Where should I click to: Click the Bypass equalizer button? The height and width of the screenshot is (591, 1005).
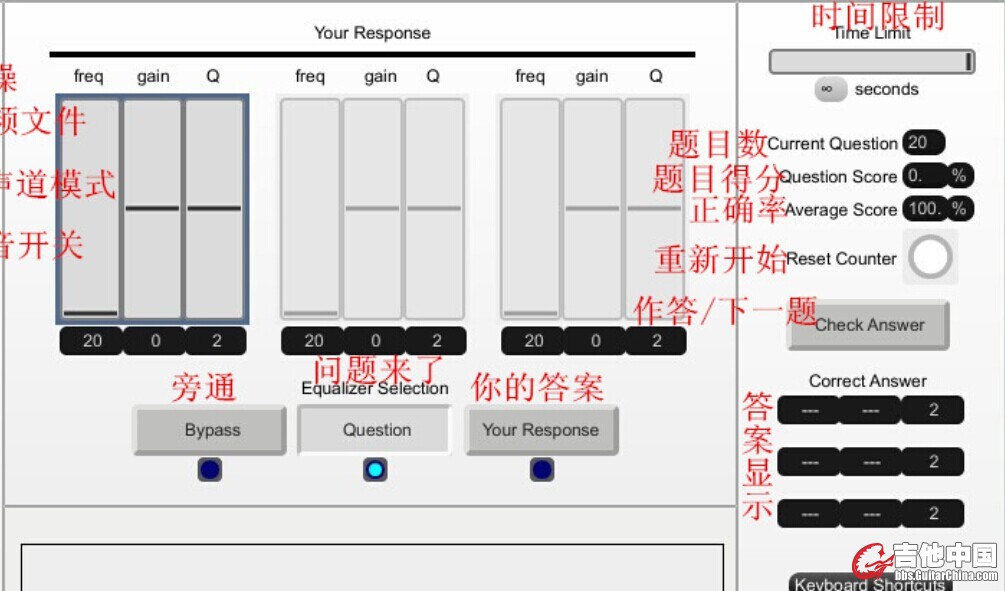(x=211, y=430)
